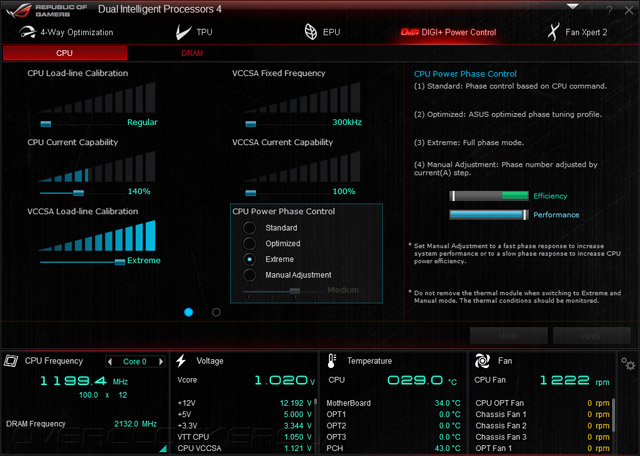Adjust VCCSA Current Capability slider handle
The image size is (640, 456).
tap(251, 193)
